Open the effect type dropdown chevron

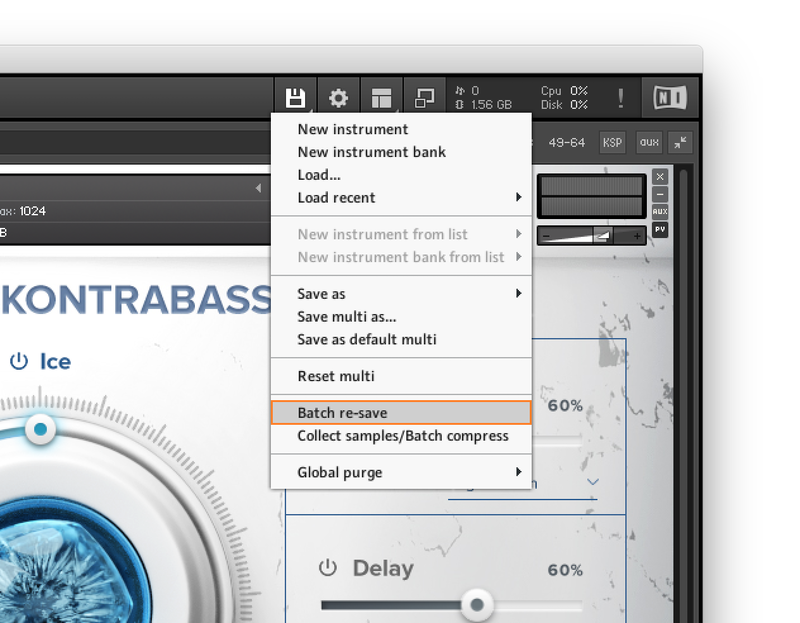592,482
